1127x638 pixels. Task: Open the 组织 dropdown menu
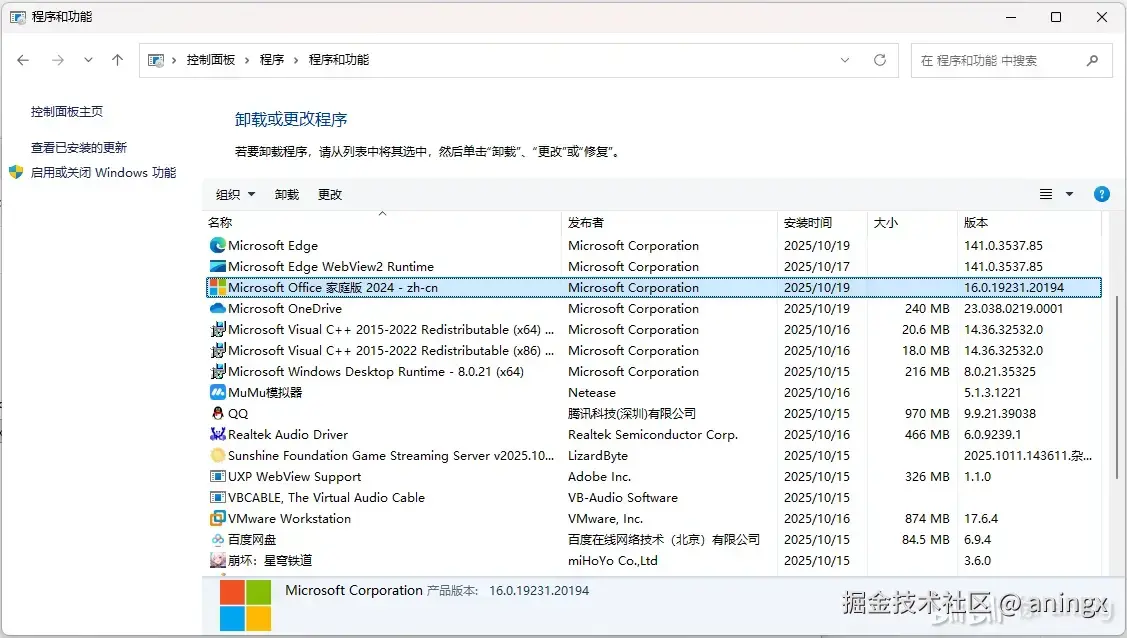[235, 194]
